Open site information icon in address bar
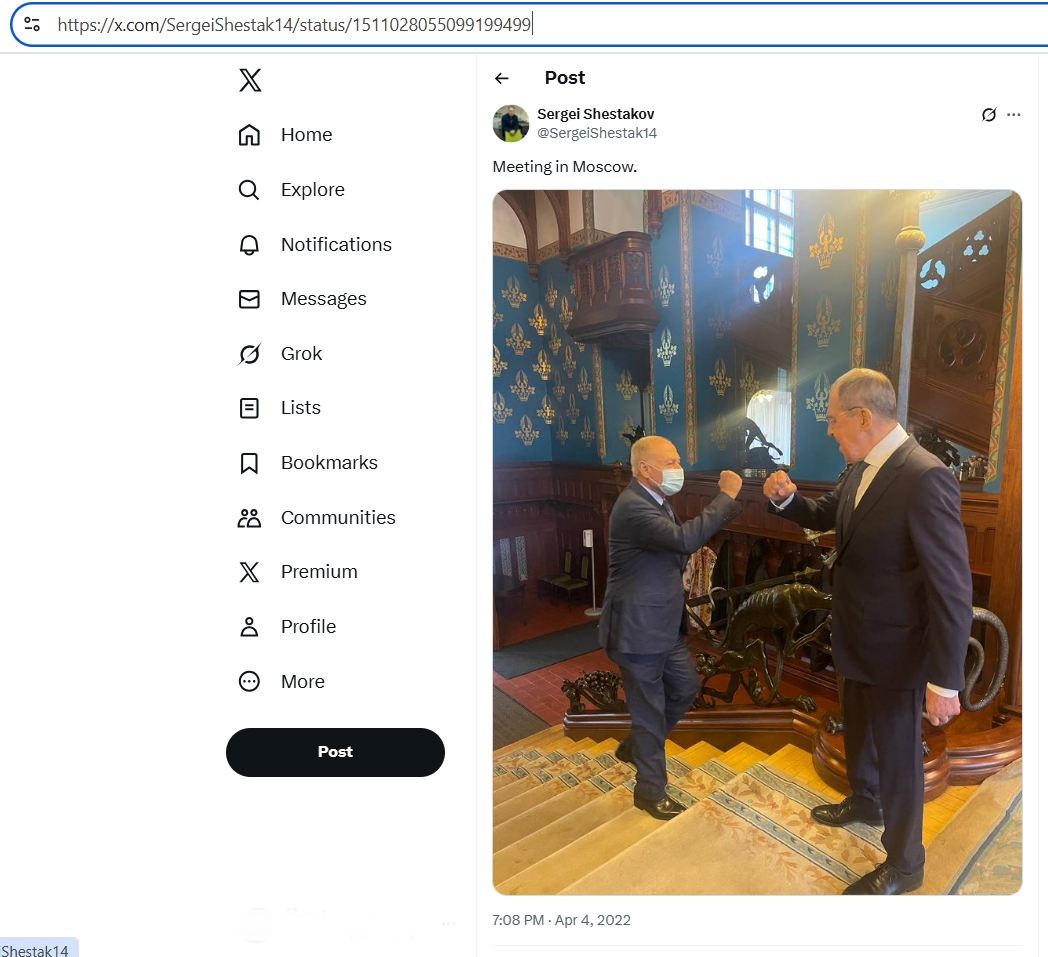The width and height of the screenshot is (1048, 957). 32,24
